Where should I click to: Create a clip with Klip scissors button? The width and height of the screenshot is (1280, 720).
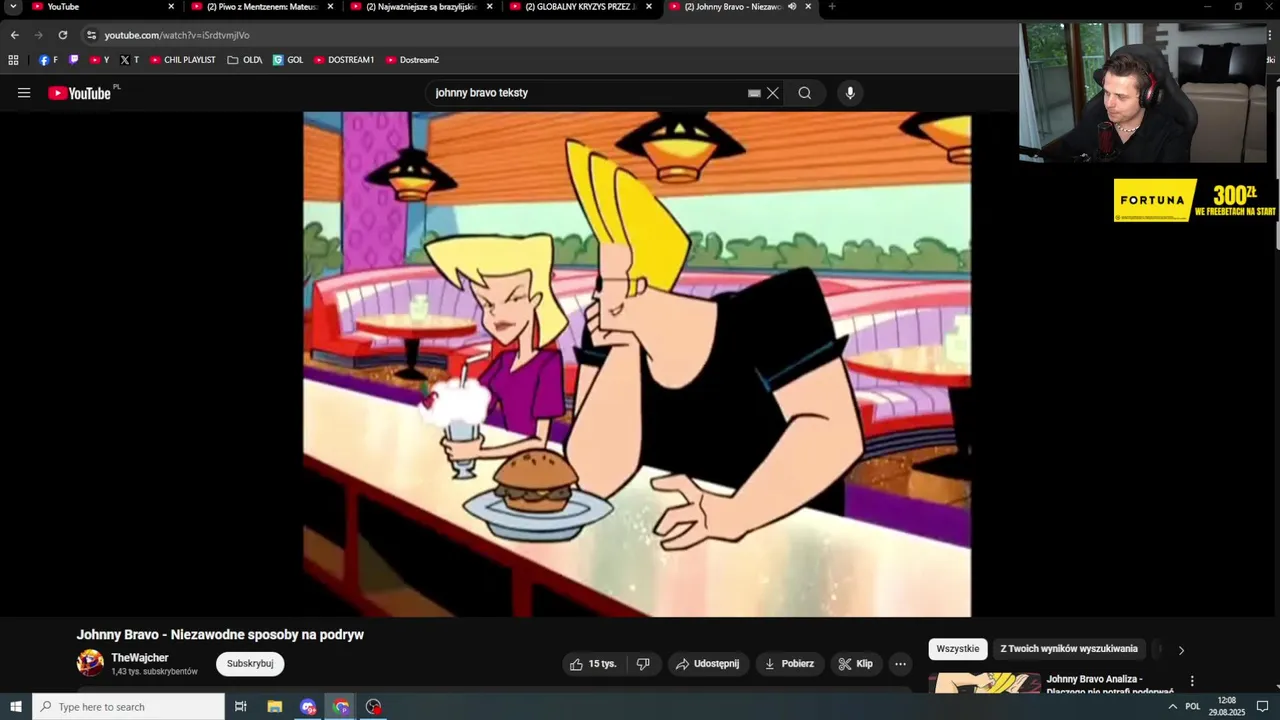click(856, 664)
